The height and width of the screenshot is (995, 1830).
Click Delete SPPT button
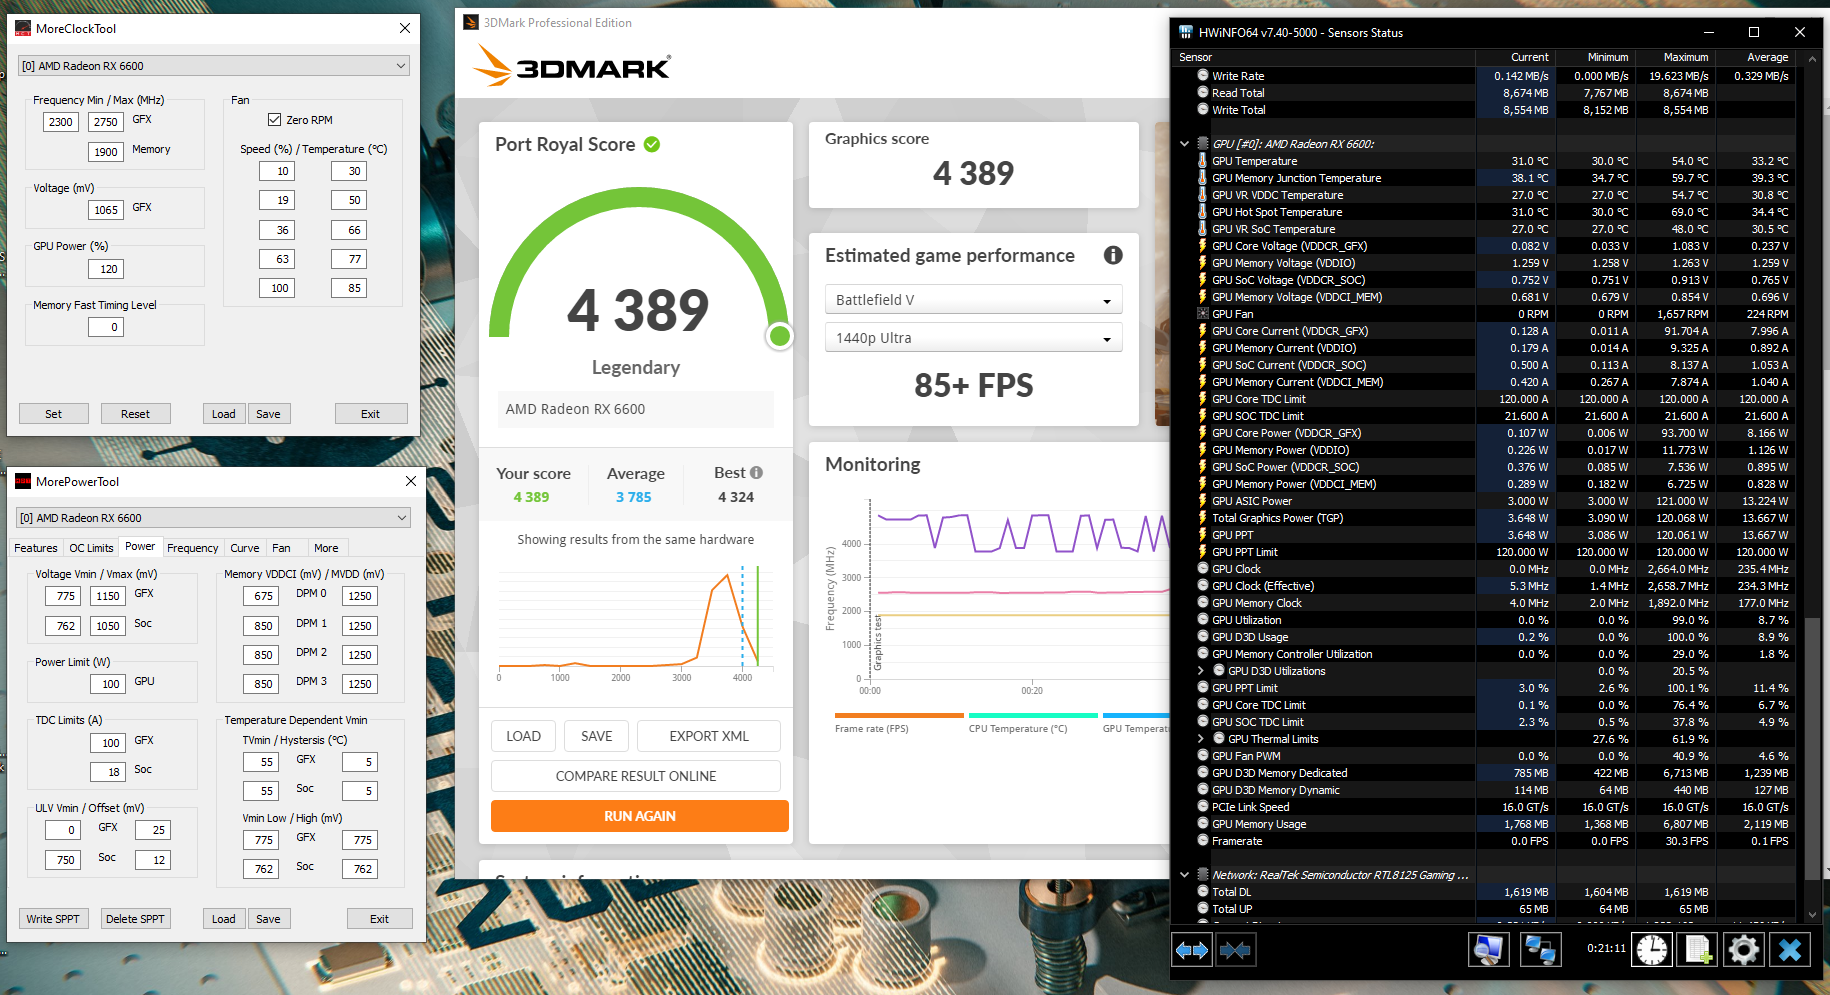[x=135, y=919]
